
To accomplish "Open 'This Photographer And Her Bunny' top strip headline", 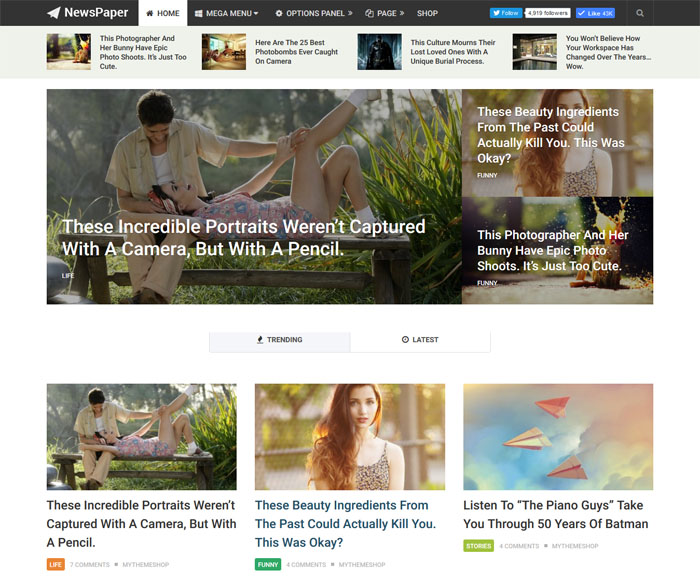I will (143, 52).
